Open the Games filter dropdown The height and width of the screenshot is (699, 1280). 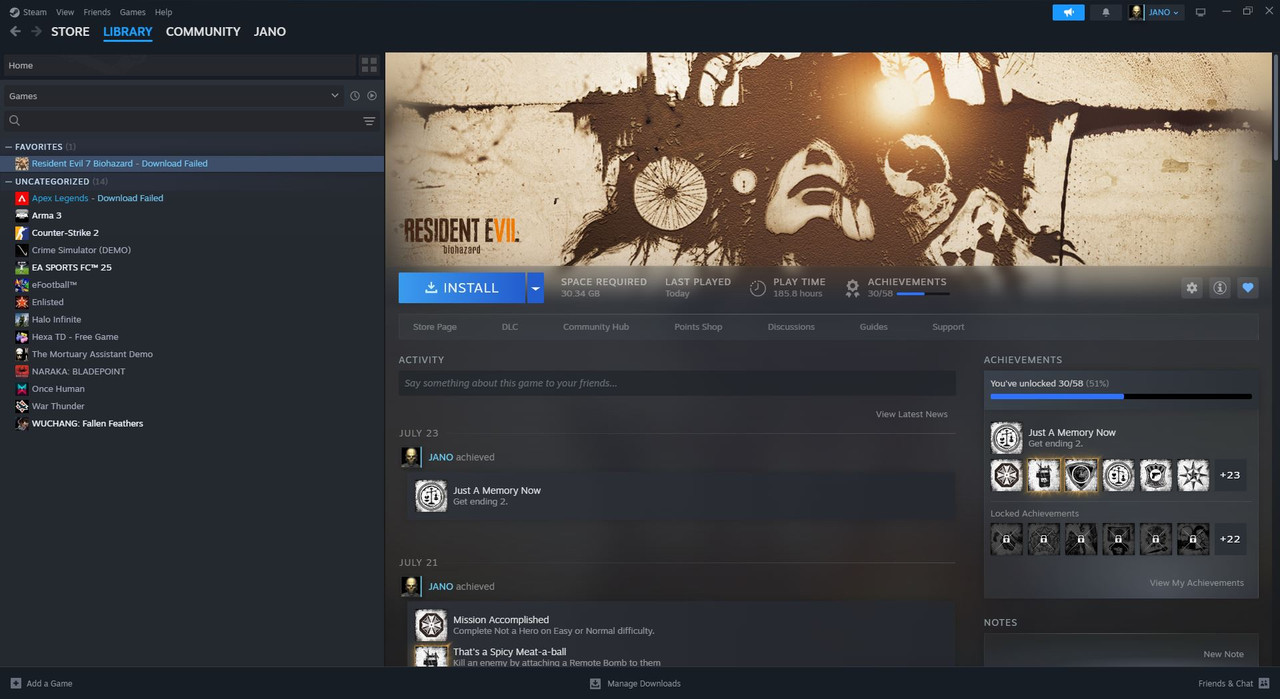[x=173, y=96]
